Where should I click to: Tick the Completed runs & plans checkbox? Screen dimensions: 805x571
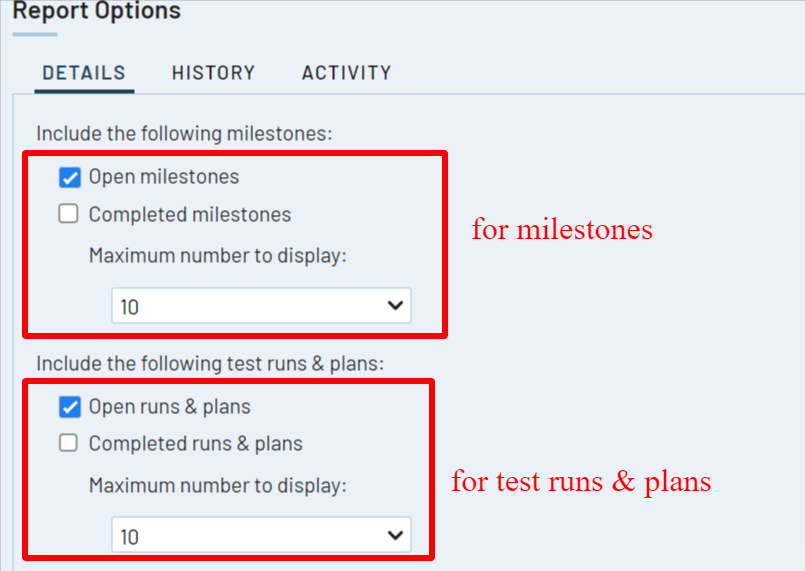(69, 443)
